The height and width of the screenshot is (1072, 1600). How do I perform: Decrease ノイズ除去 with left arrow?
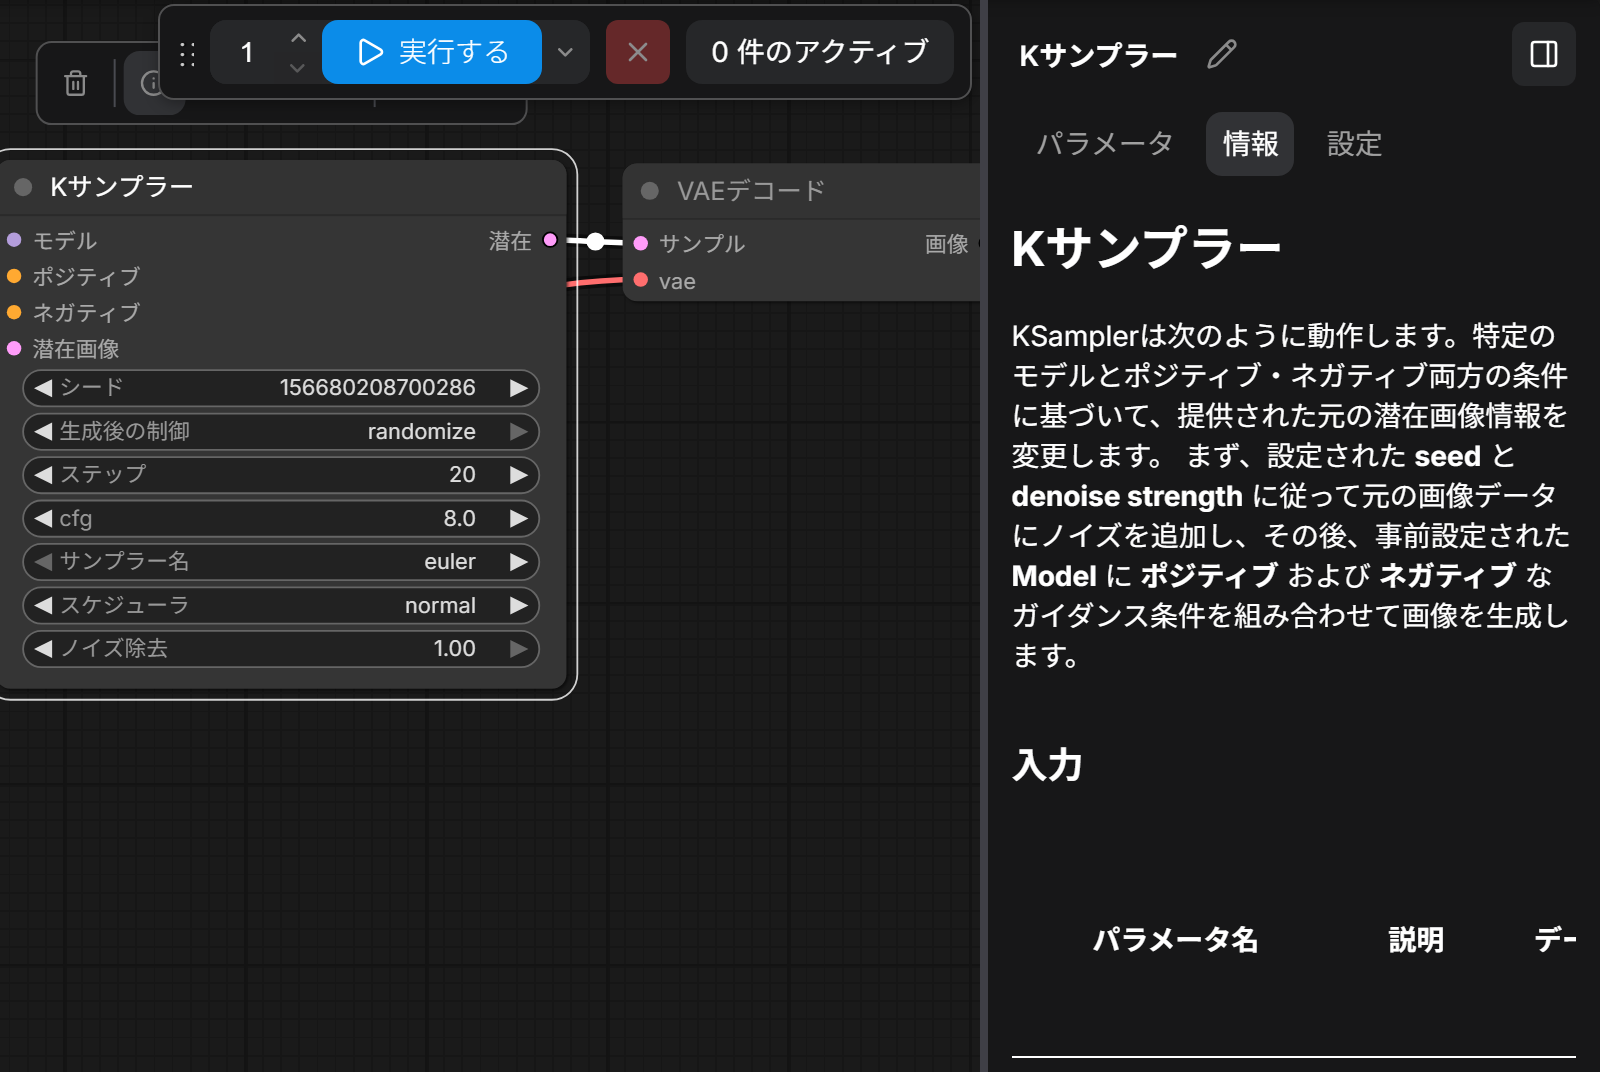click(x=43, y=649)
